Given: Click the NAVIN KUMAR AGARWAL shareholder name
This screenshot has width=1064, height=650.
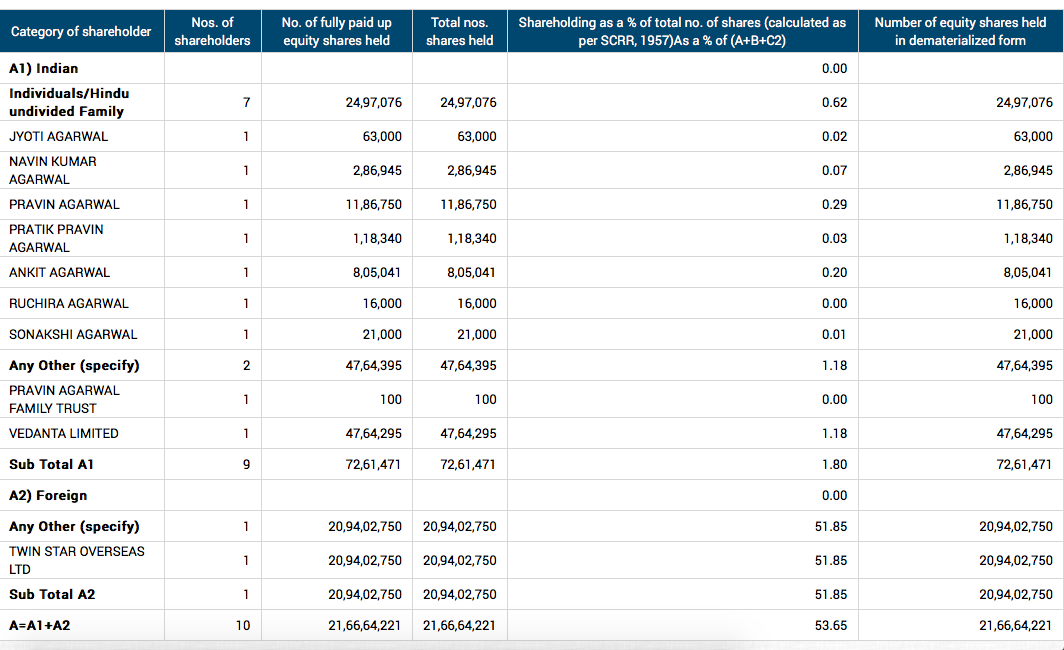Looking at the screenshot, I should point(53,170).
